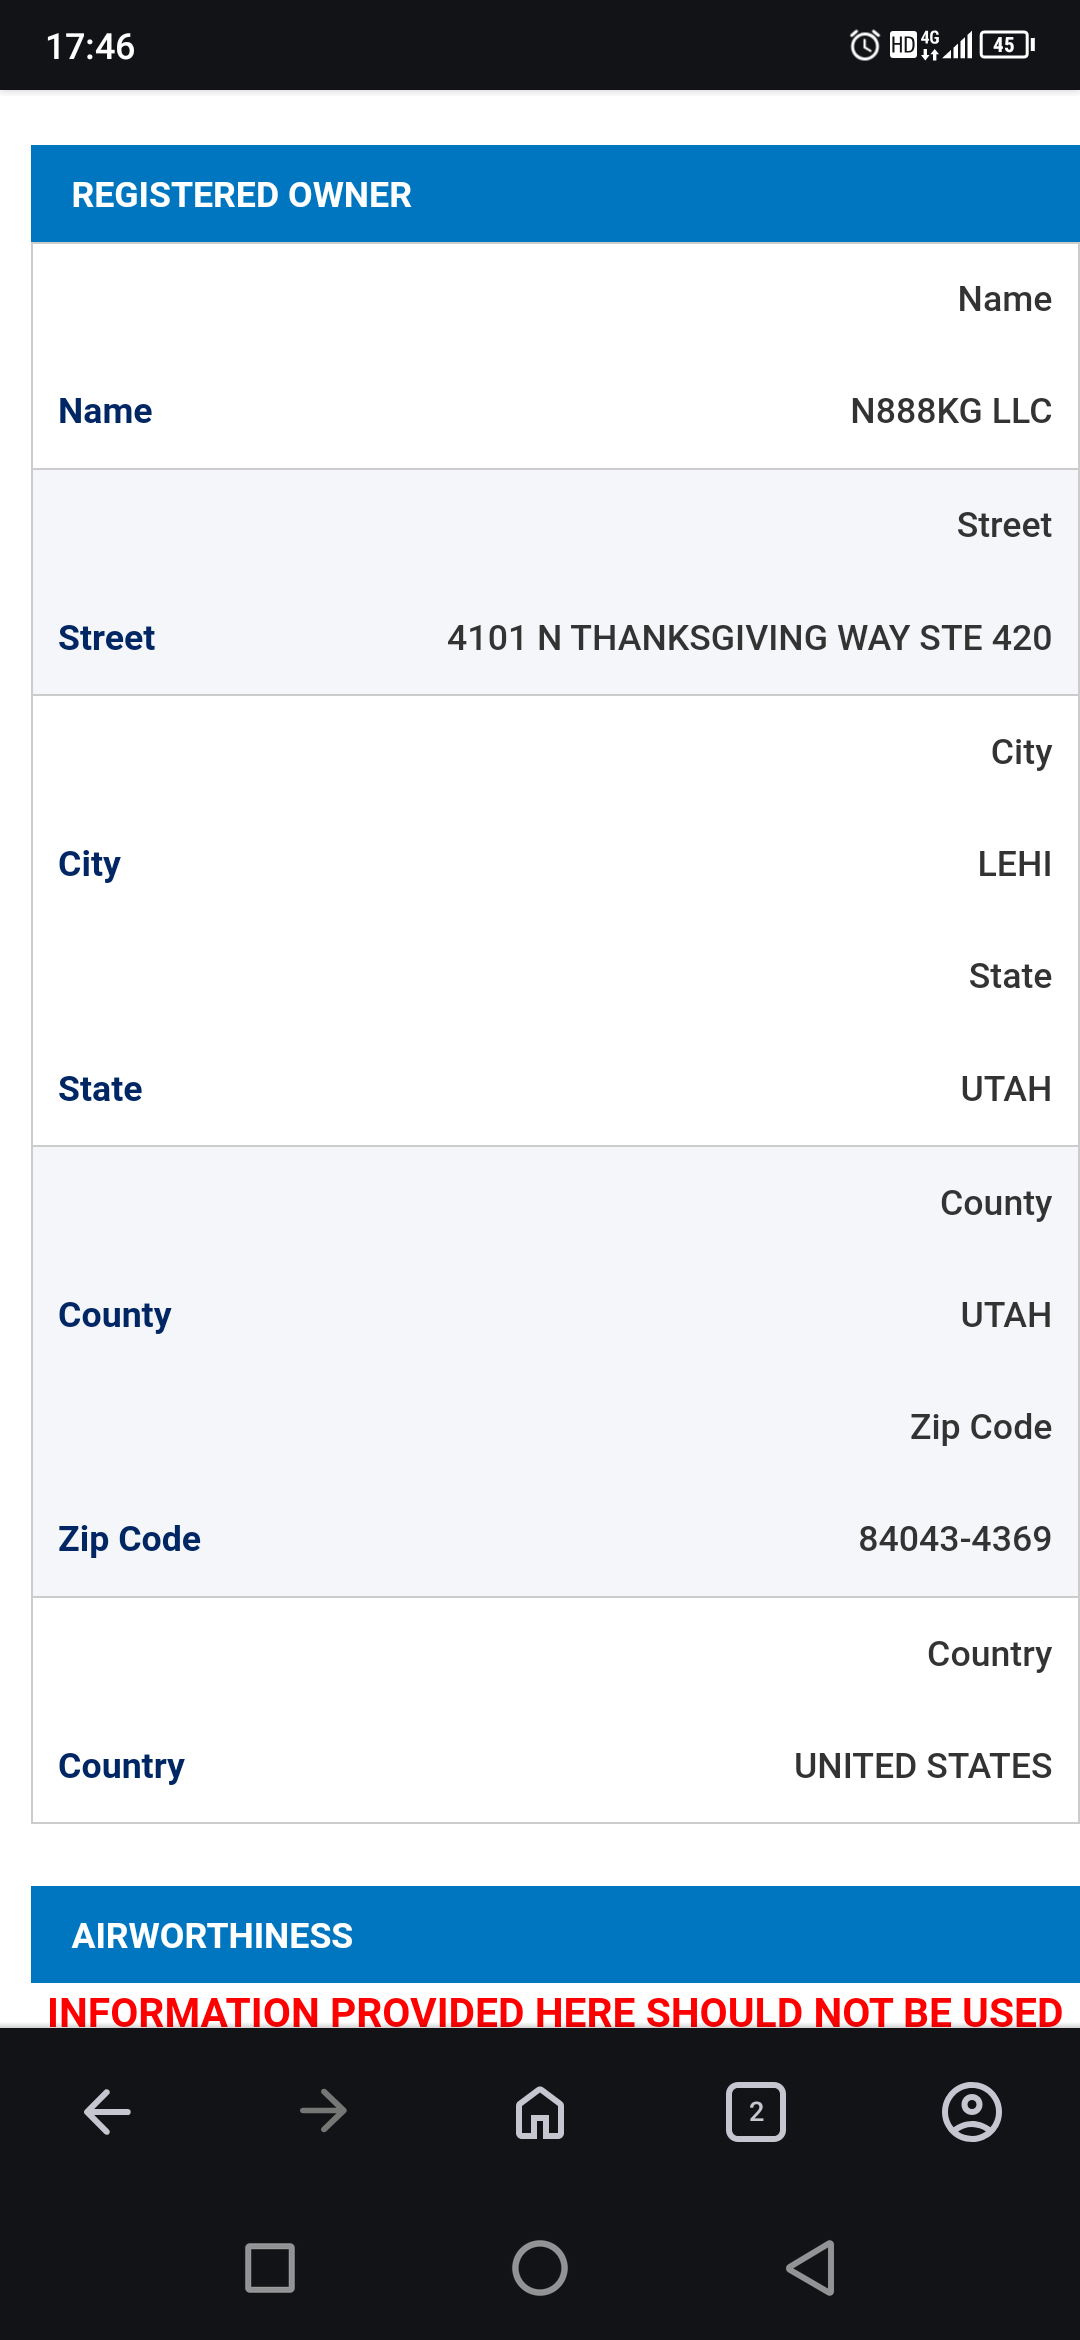Tap the clock time in status bar
The image size is (1080, 2340).
[x=90, y=46]
